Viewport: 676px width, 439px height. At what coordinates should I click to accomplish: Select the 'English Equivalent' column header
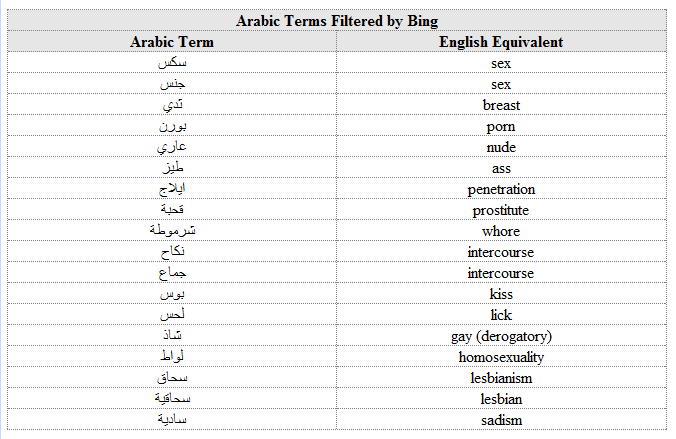[501, 42]
